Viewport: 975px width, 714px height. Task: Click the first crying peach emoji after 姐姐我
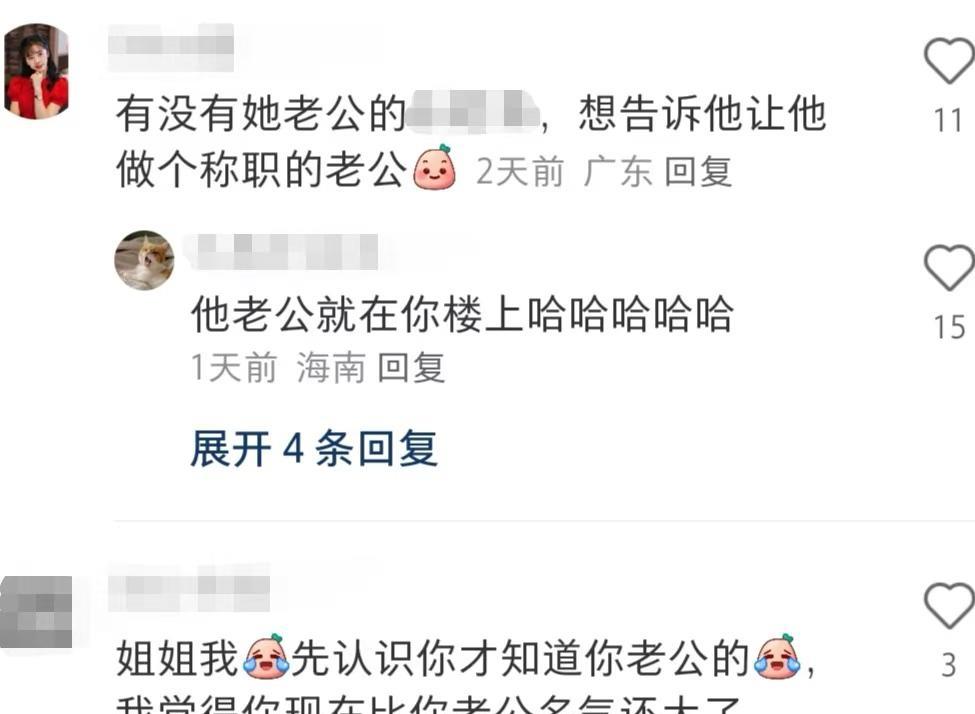[266, 656]
